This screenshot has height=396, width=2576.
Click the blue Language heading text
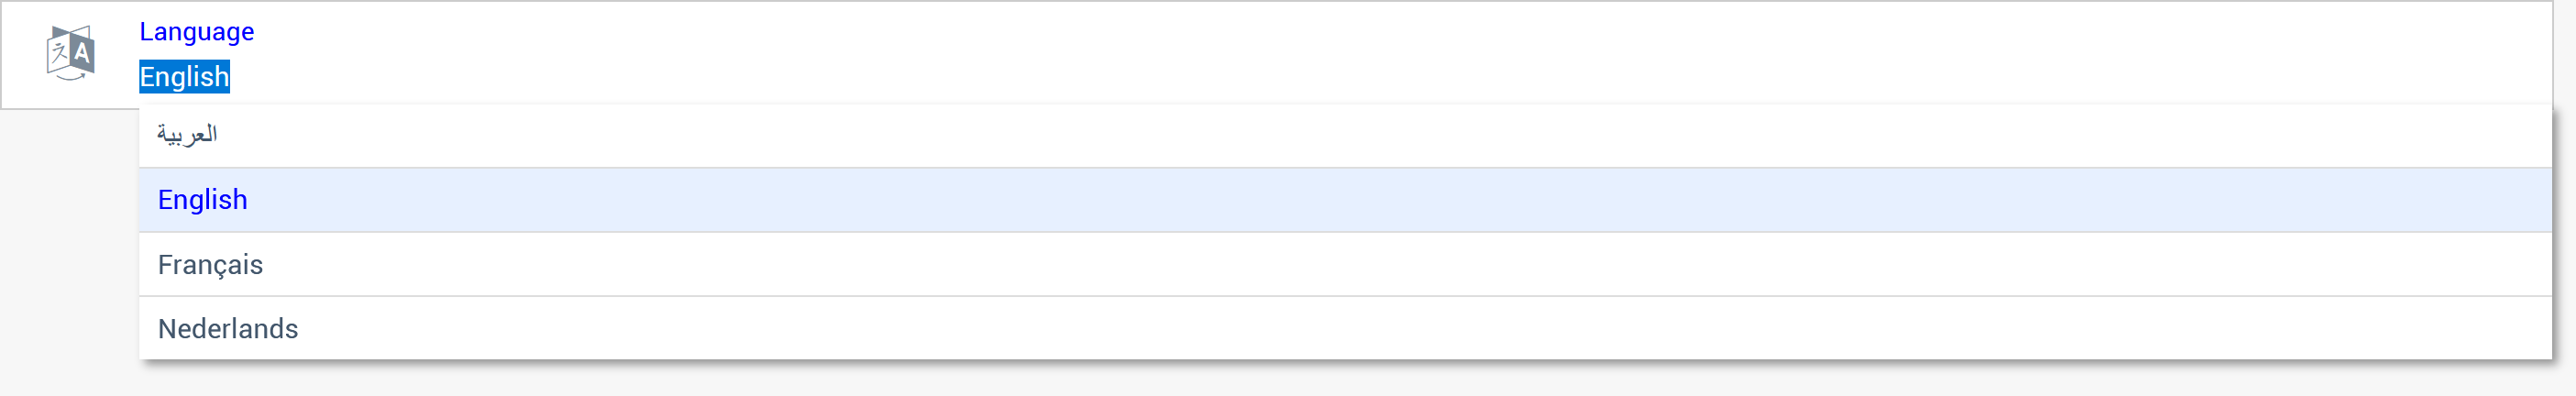point(196,32)
